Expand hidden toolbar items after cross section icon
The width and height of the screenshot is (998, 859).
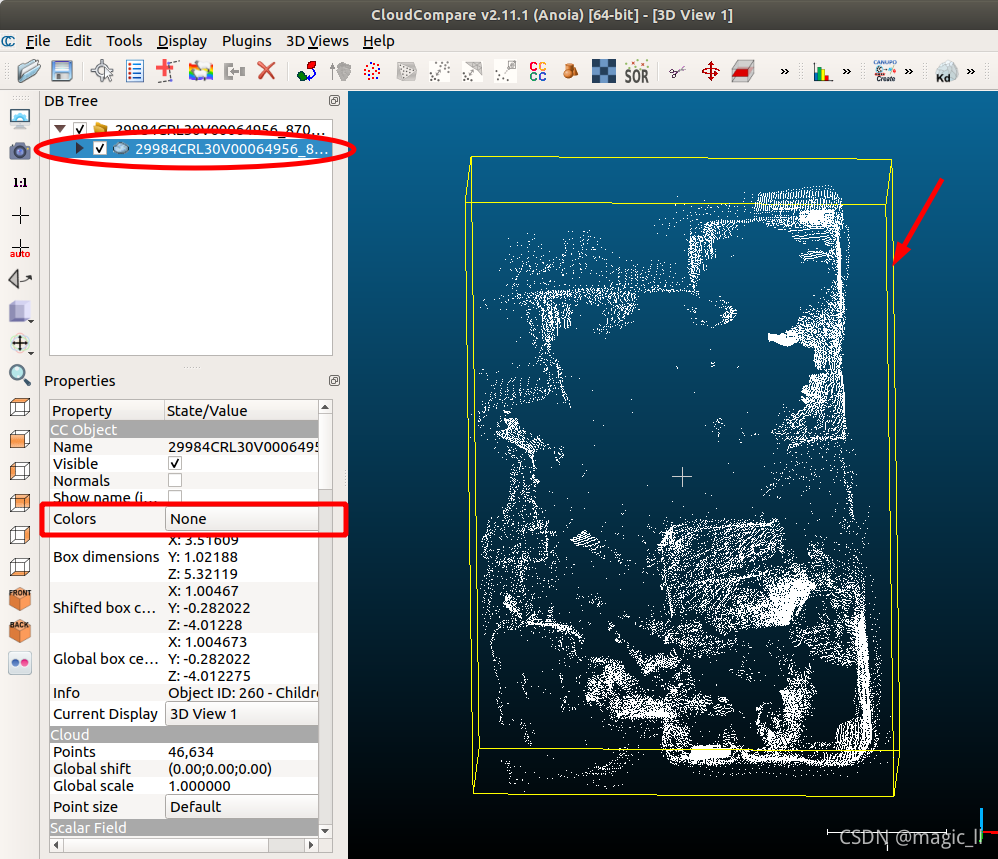pos(785,71)
